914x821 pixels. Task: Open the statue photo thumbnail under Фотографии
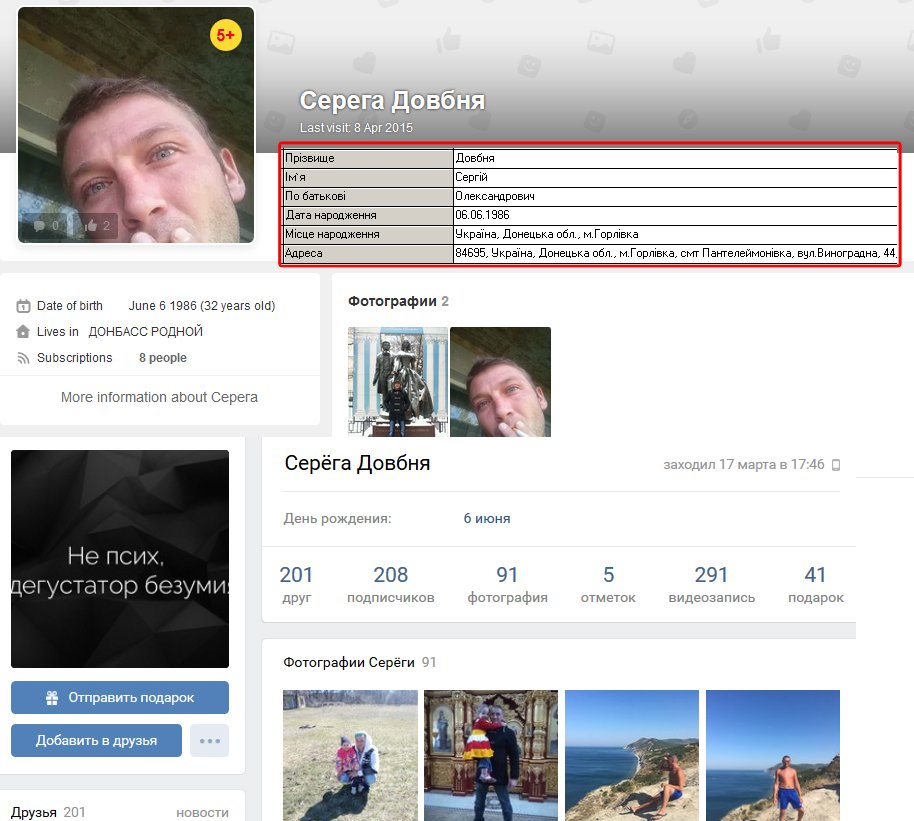click(398, 382)
